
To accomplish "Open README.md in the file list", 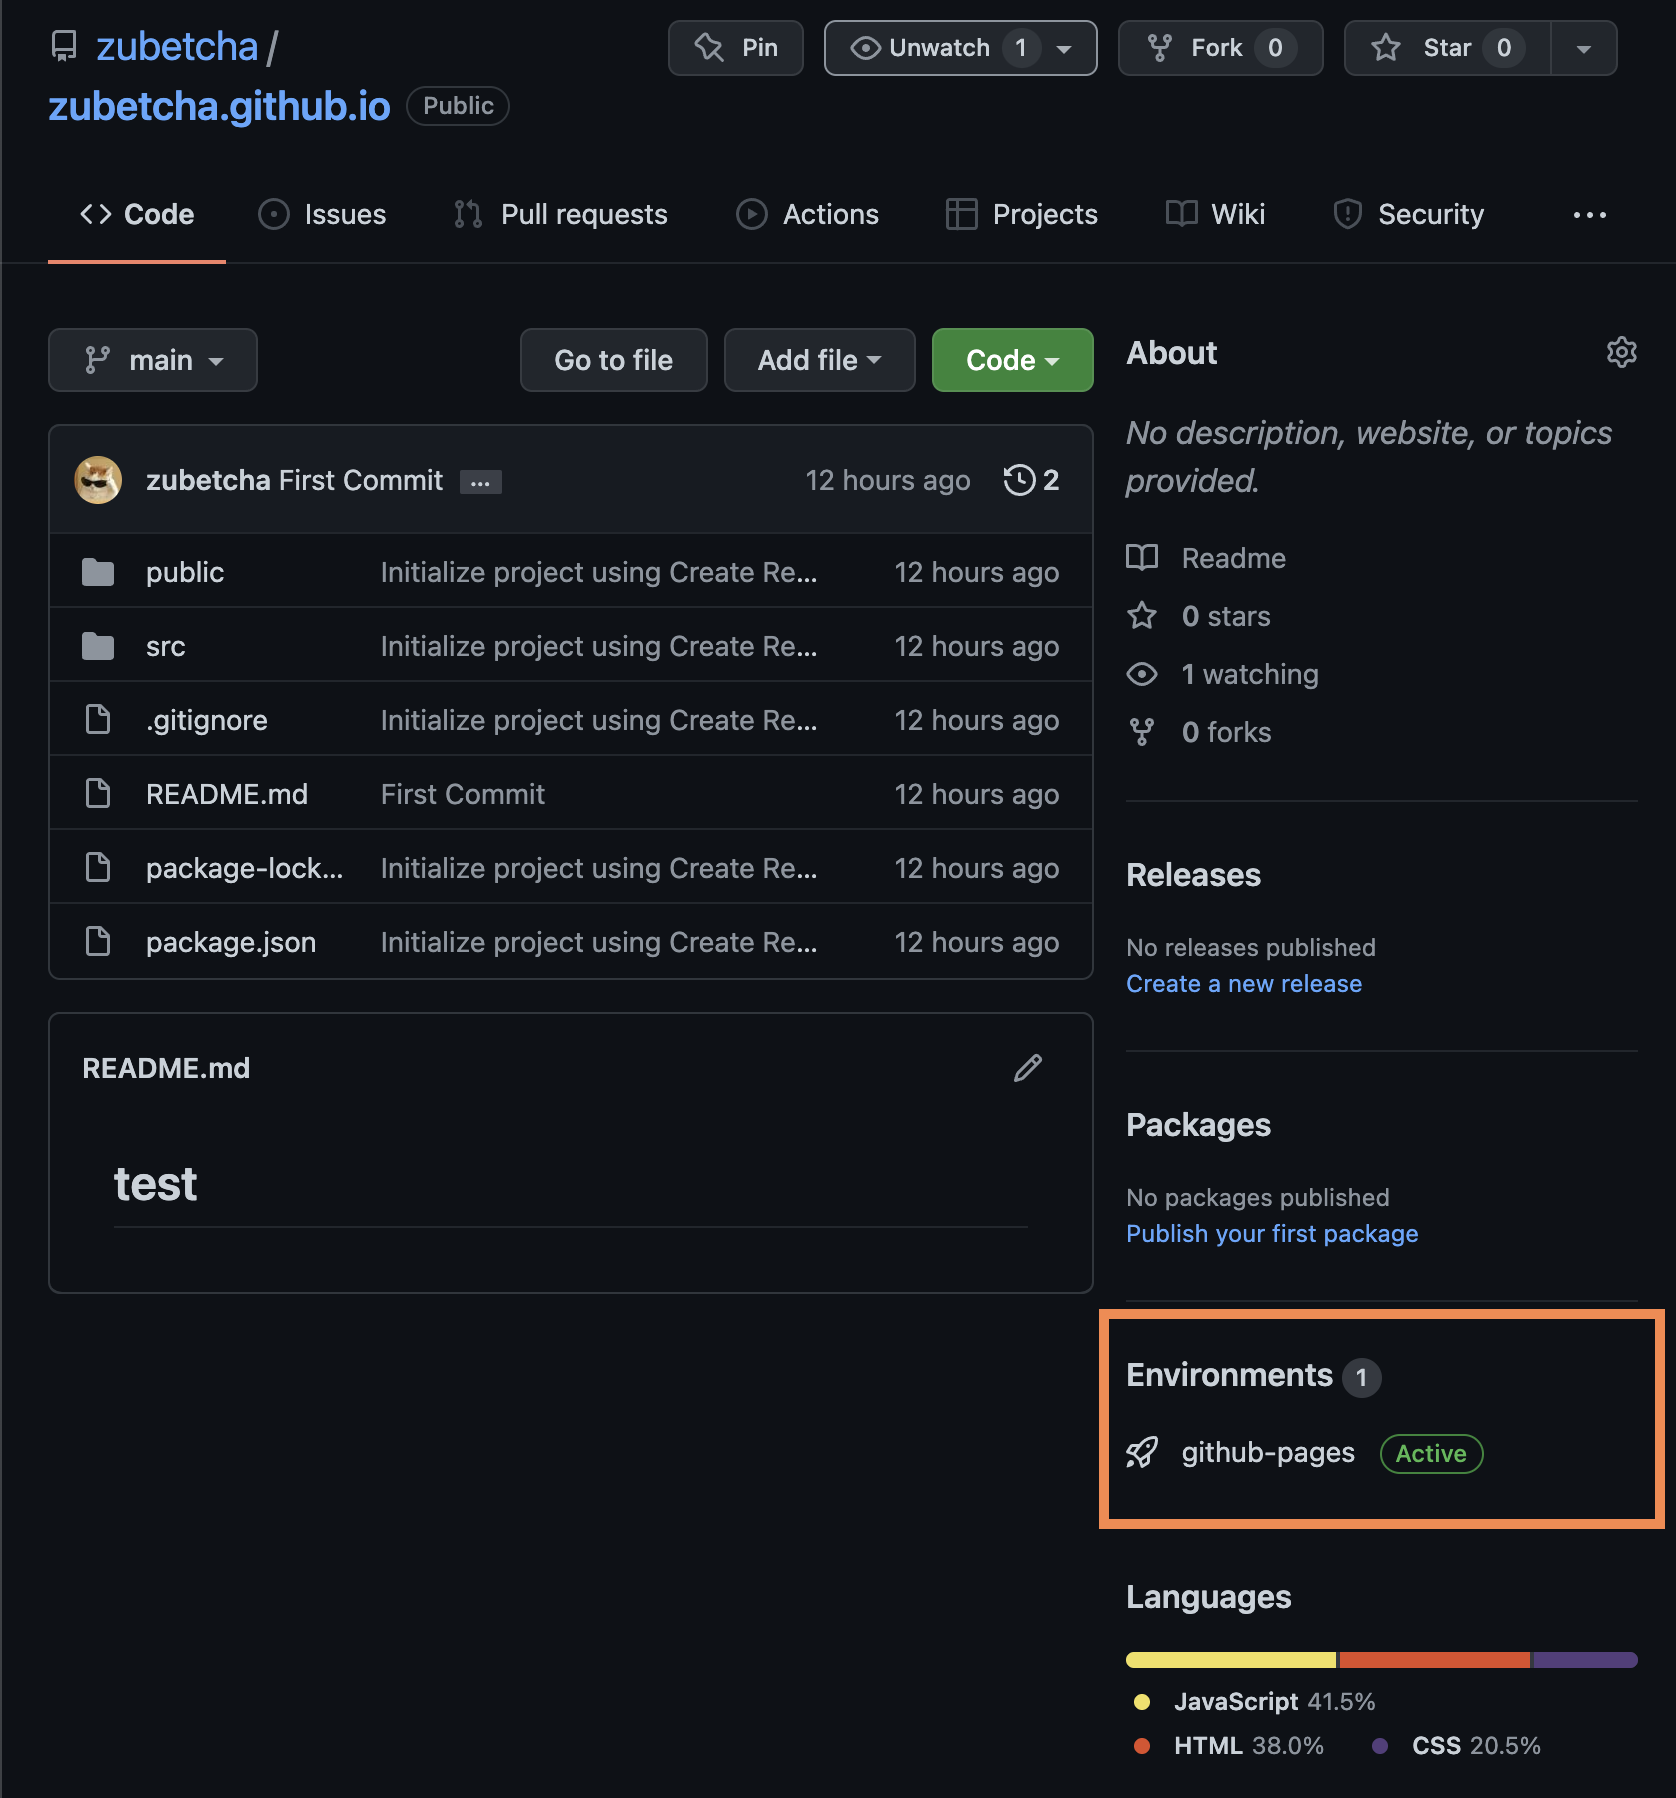I will click(x=227, y=794).
